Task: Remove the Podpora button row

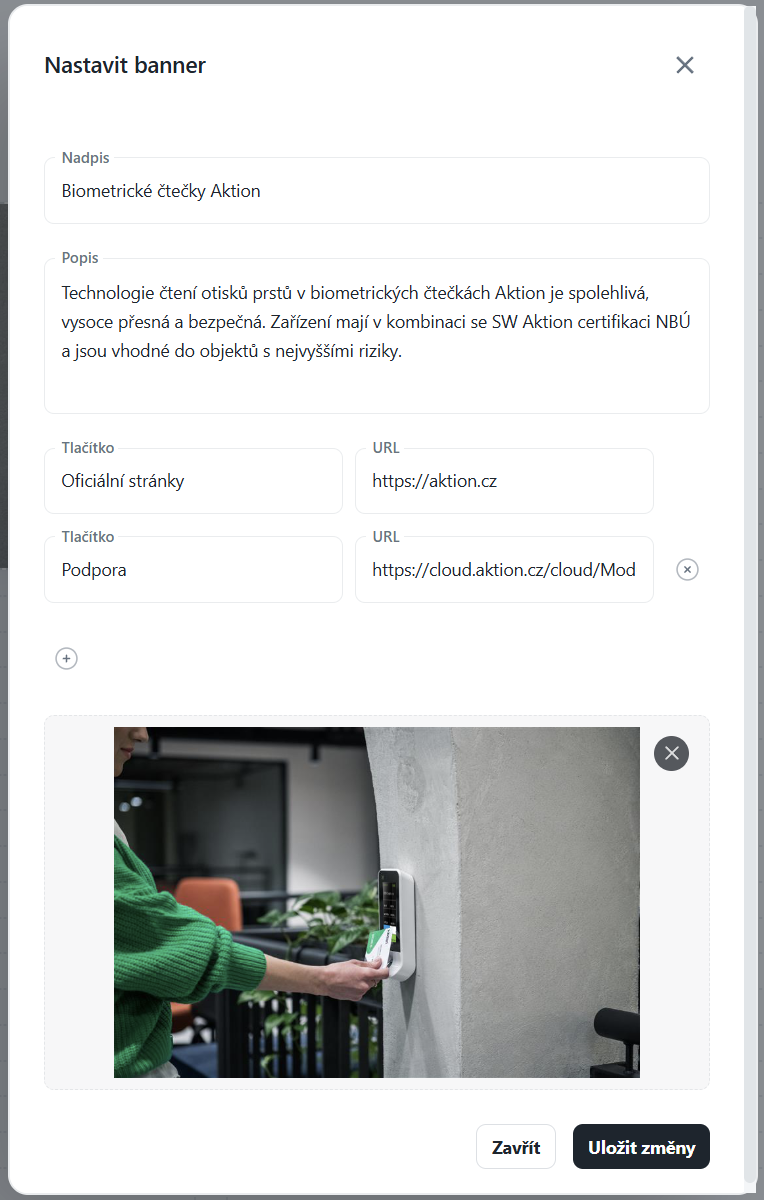Action: [x=687, y=569]
